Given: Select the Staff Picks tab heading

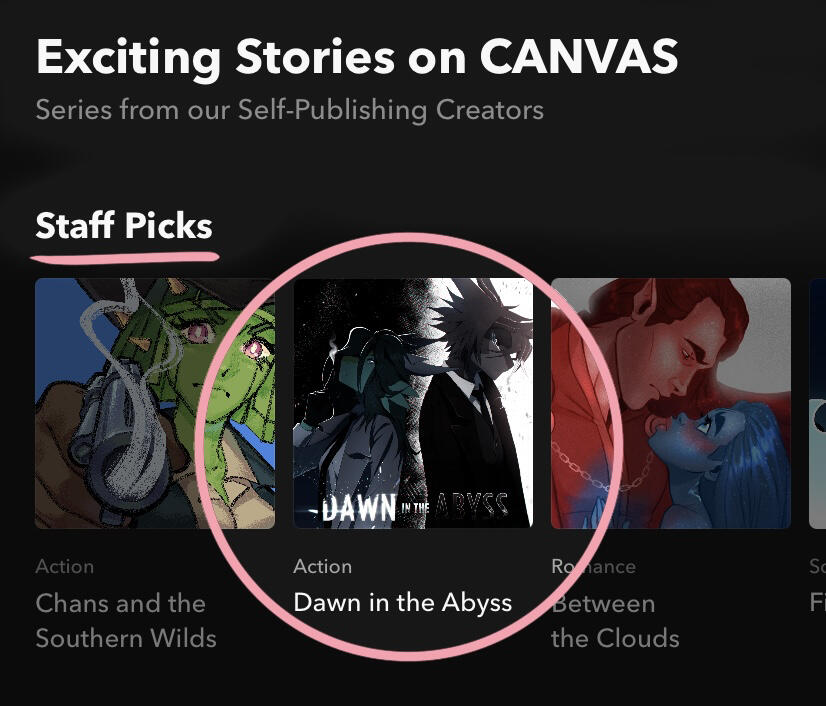Looking at the screenshot, I should [124, 225].
